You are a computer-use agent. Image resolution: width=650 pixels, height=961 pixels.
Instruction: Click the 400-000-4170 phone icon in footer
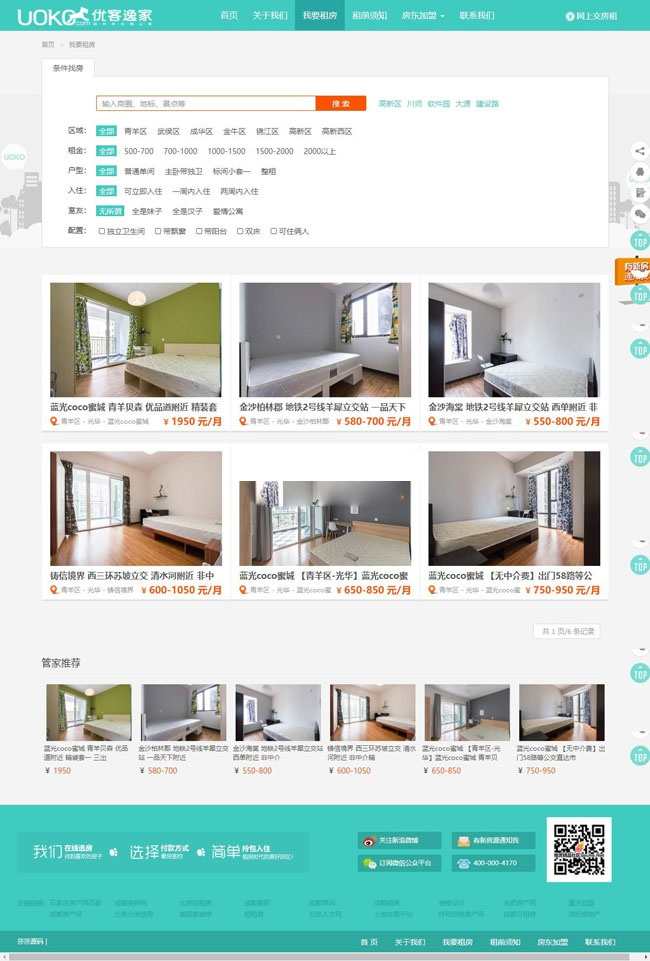point(463,863)
